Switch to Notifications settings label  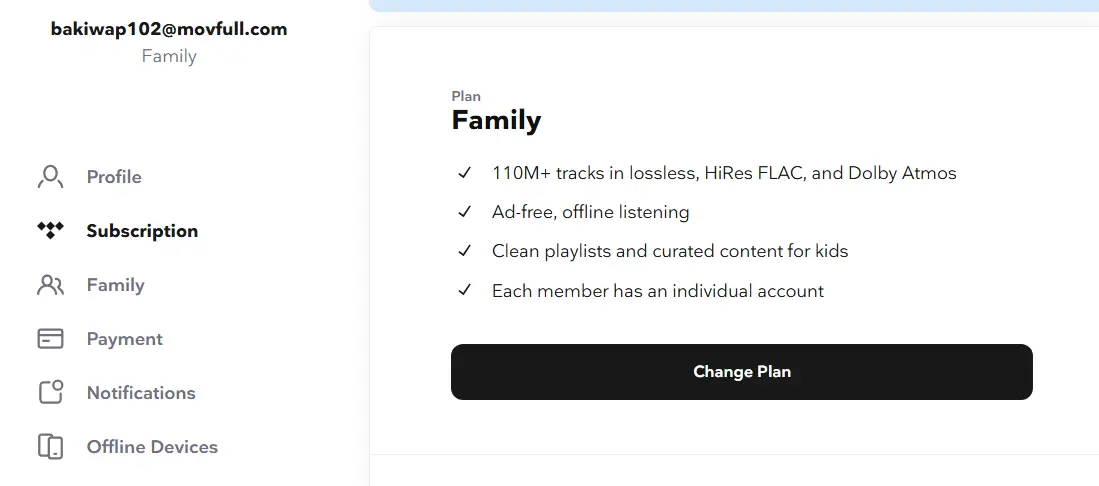point(141,393)
